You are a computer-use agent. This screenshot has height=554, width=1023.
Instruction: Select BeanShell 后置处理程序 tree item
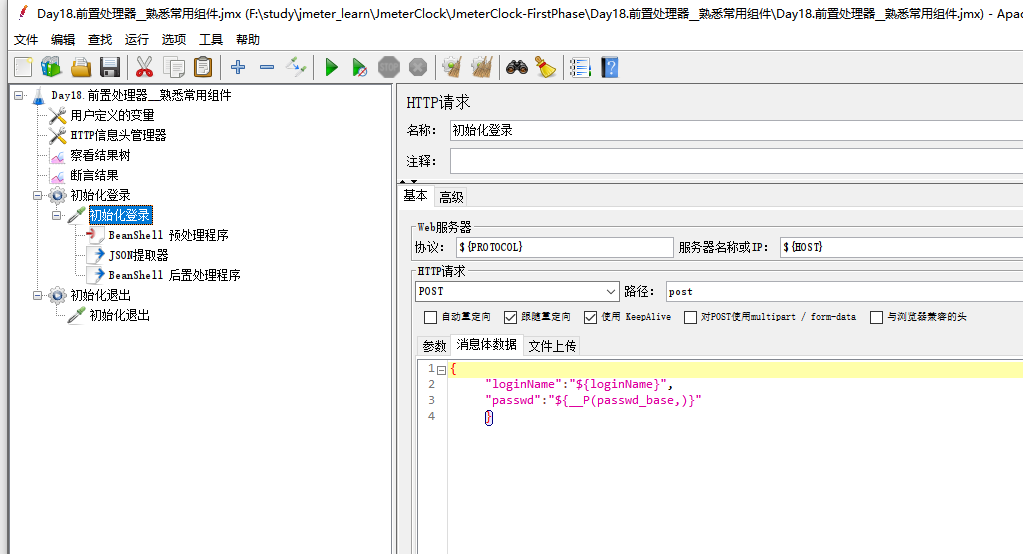click(174, 275)
